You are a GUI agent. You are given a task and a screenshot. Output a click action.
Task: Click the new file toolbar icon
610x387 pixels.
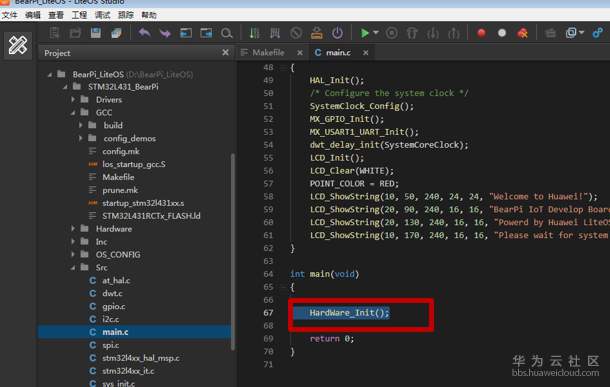[x=54, y=33]
